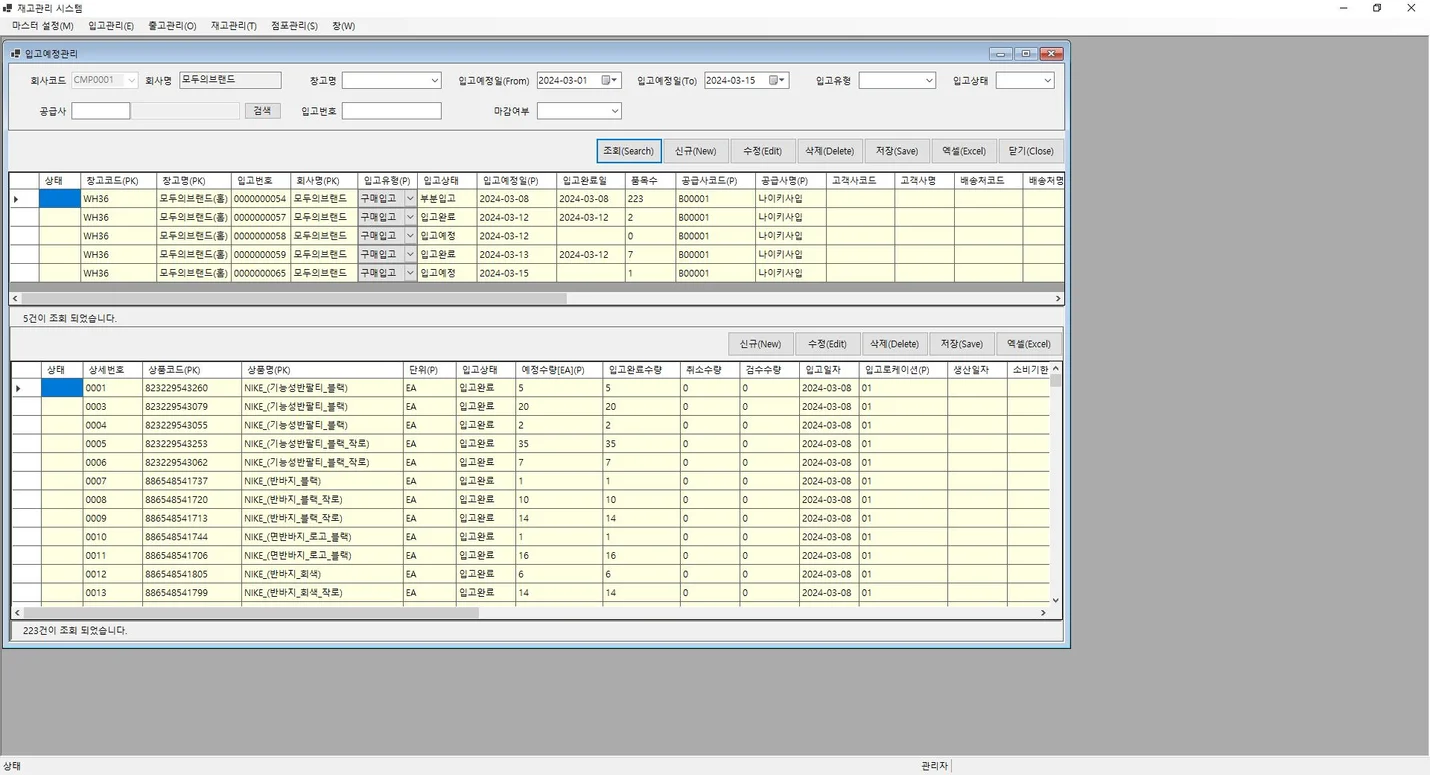Click 엑셀(Excel) above the upper receipt grid
This screenshot has height=775, width=1430.
click(964, 151)
